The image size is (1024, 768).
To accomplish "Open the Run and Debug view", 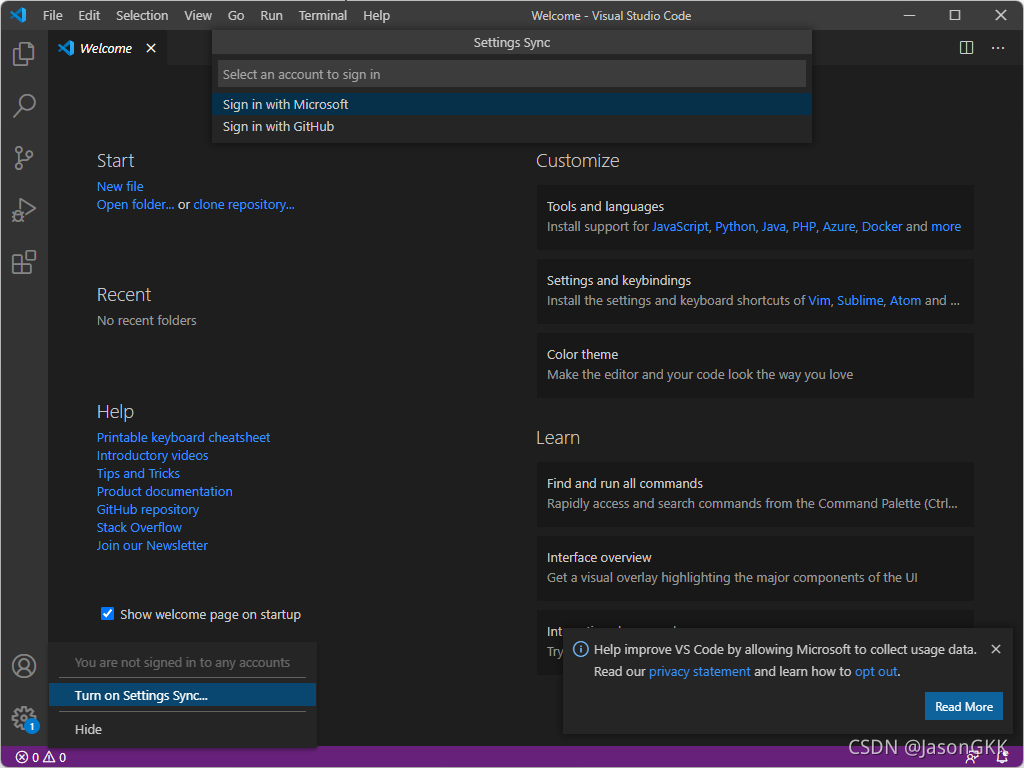I will click(x=24, y=210).
